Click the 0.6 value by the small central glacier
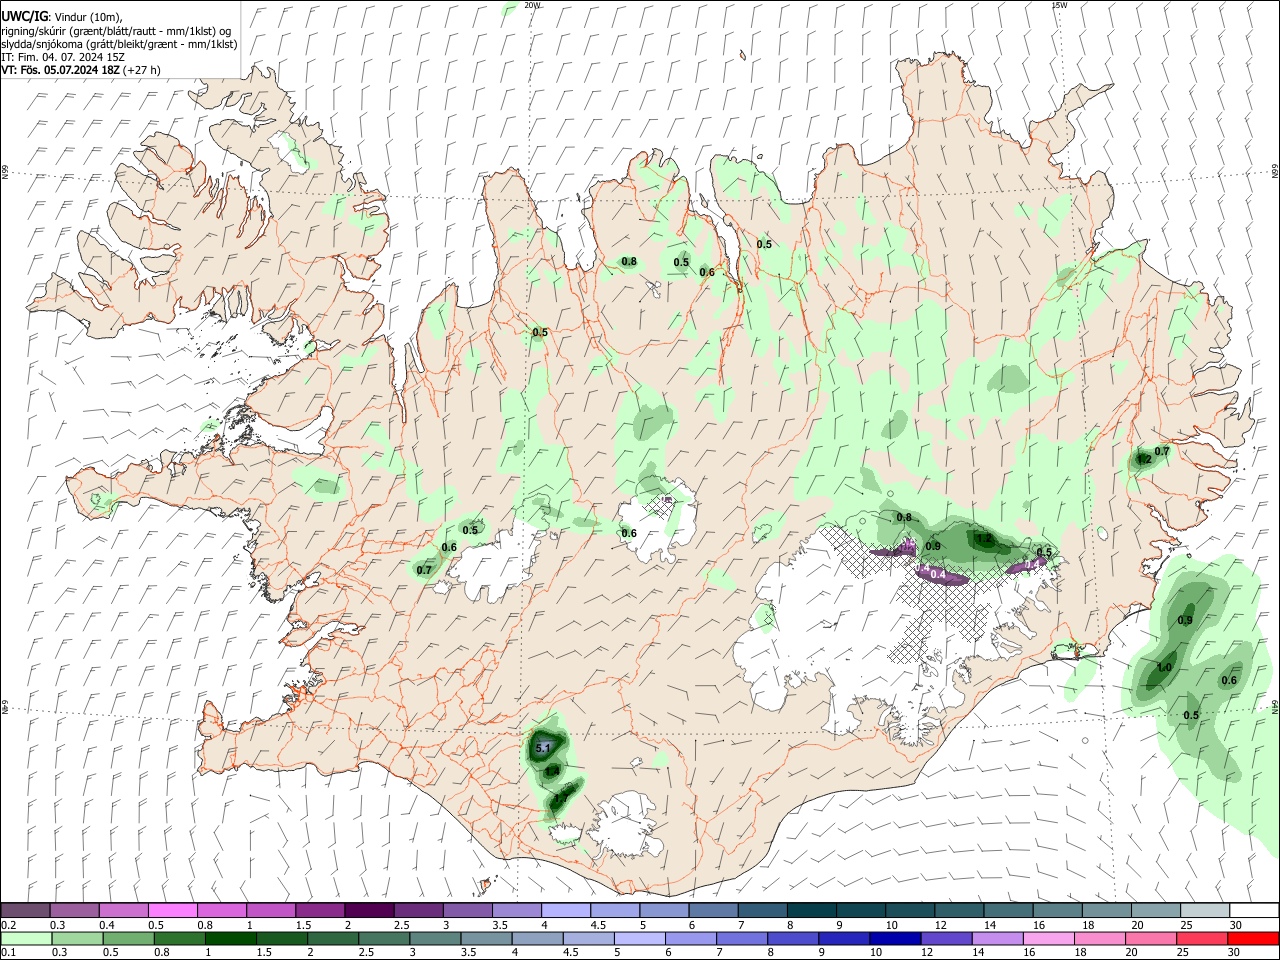 (629, 533)
